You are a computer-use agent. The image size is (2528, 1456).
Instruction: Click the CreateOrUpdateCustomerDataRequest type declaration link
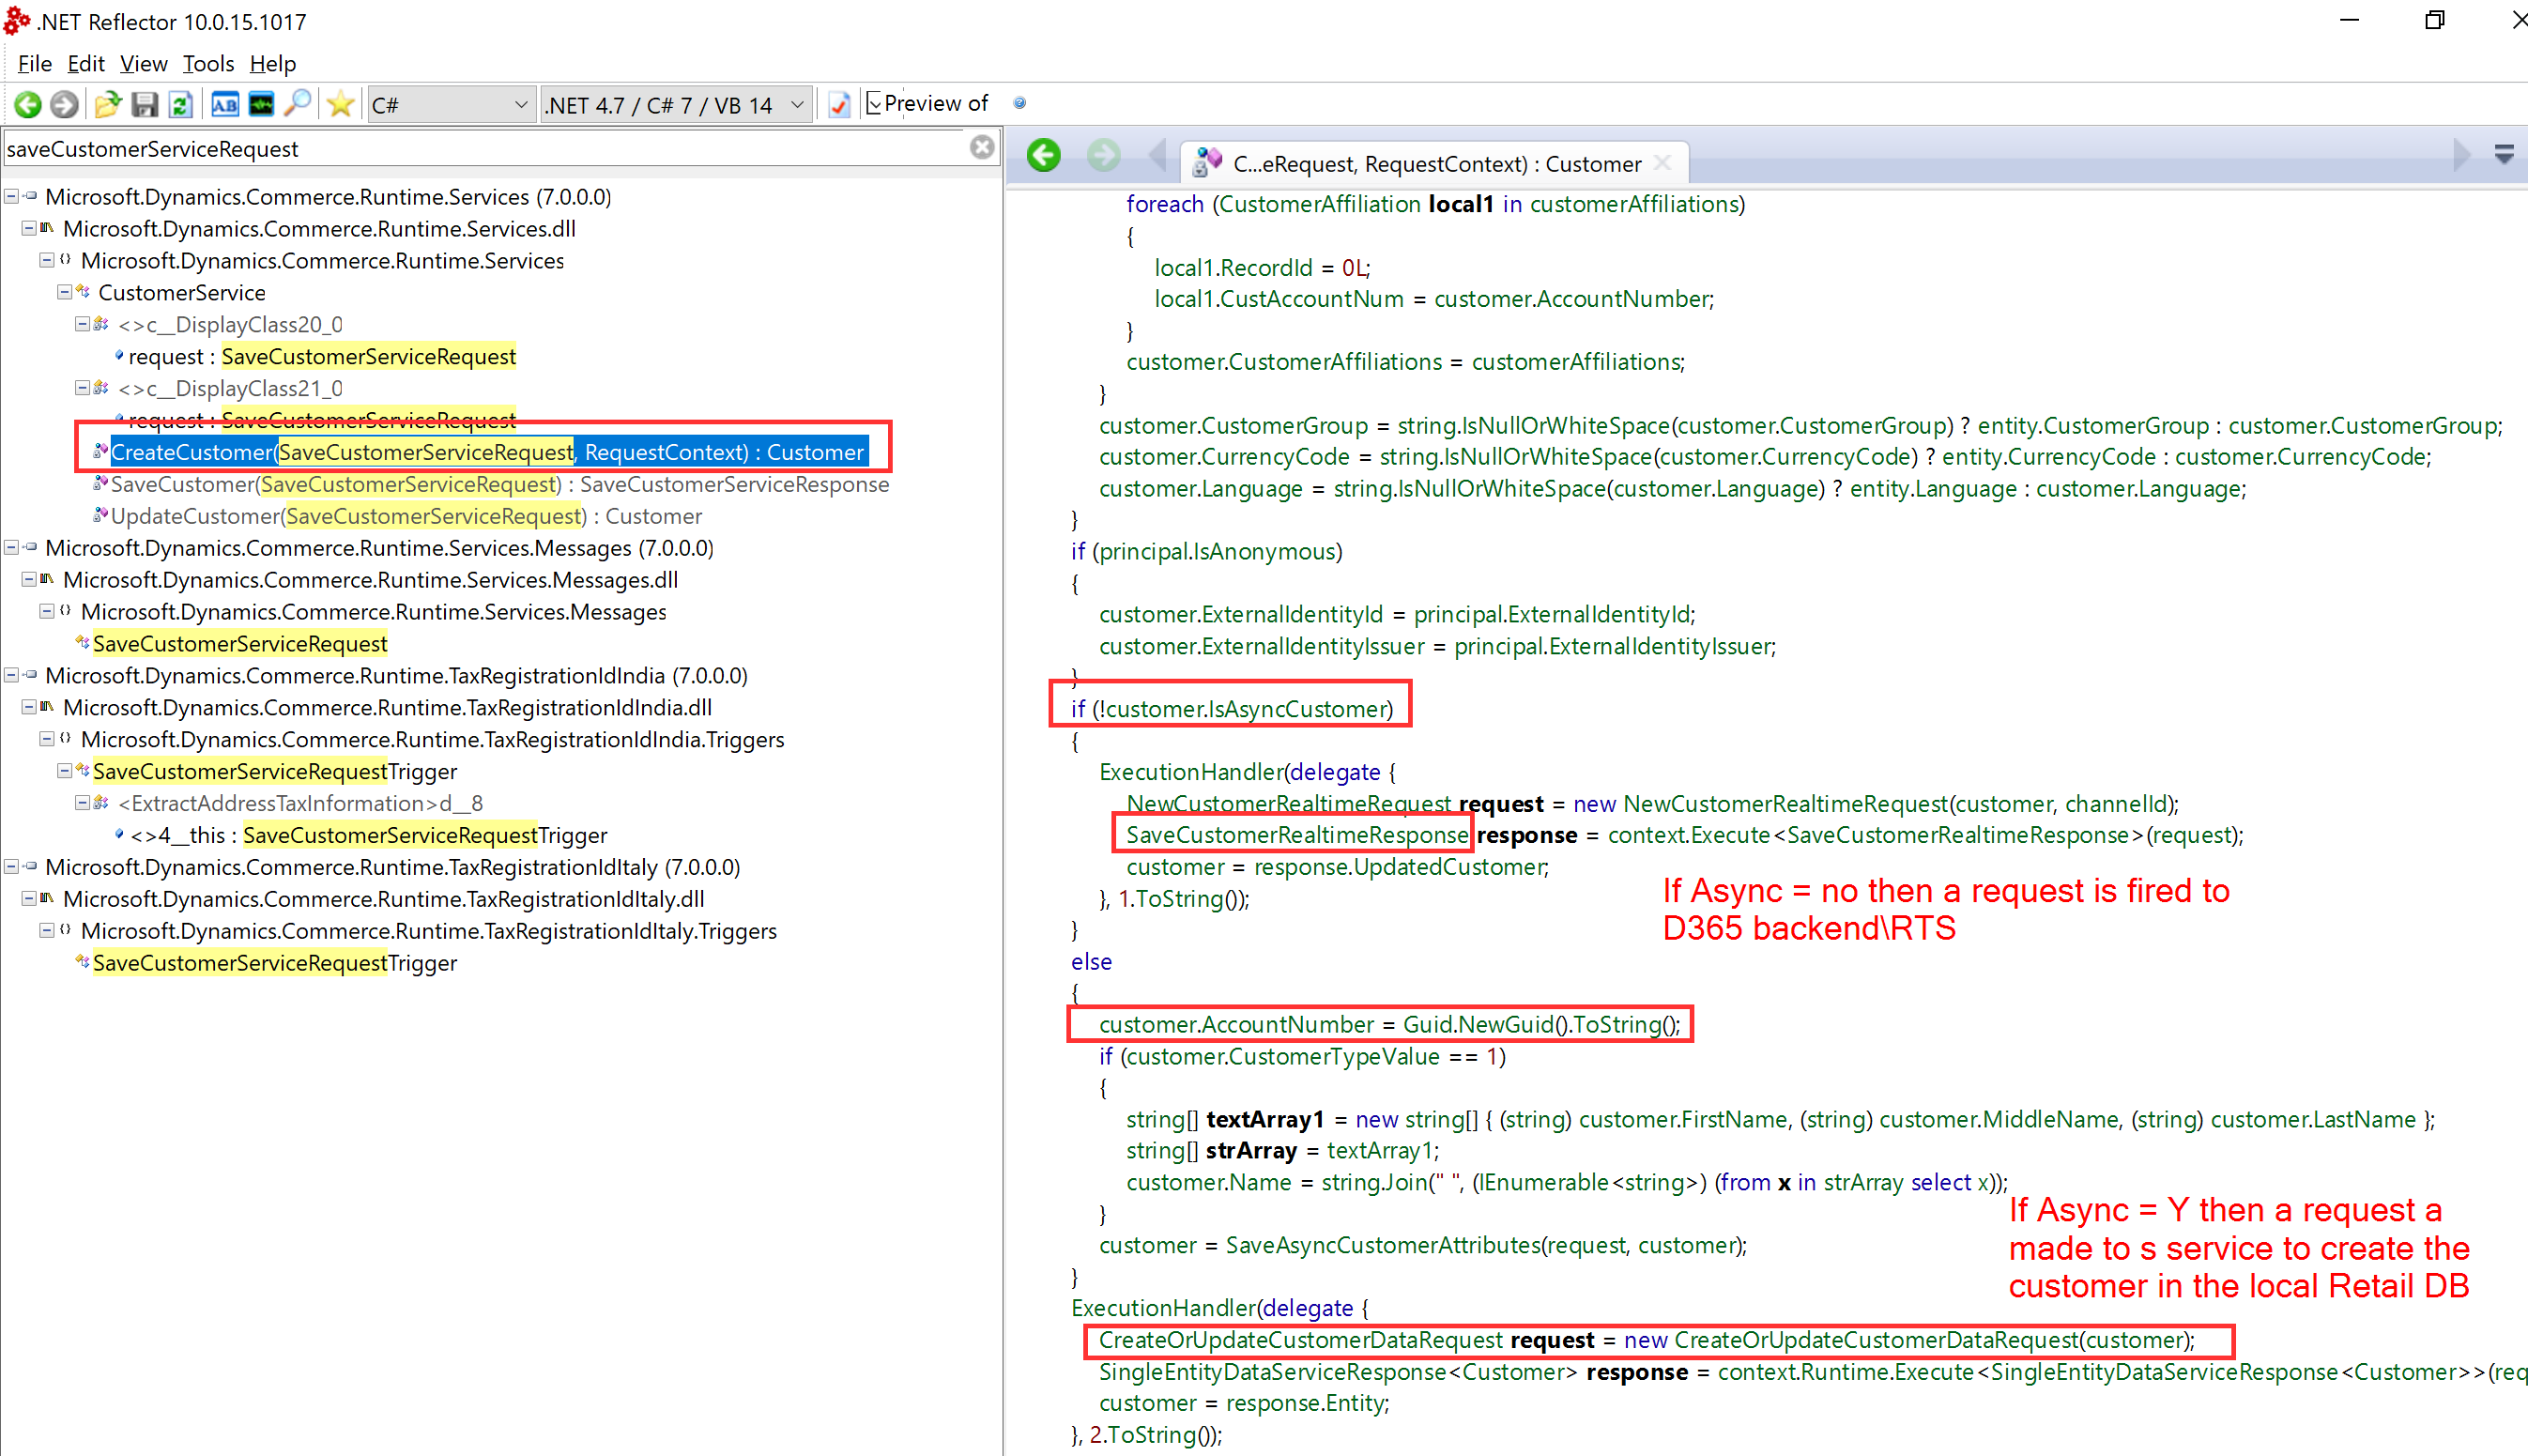pyautogui.click(x=1301, y=1340)
